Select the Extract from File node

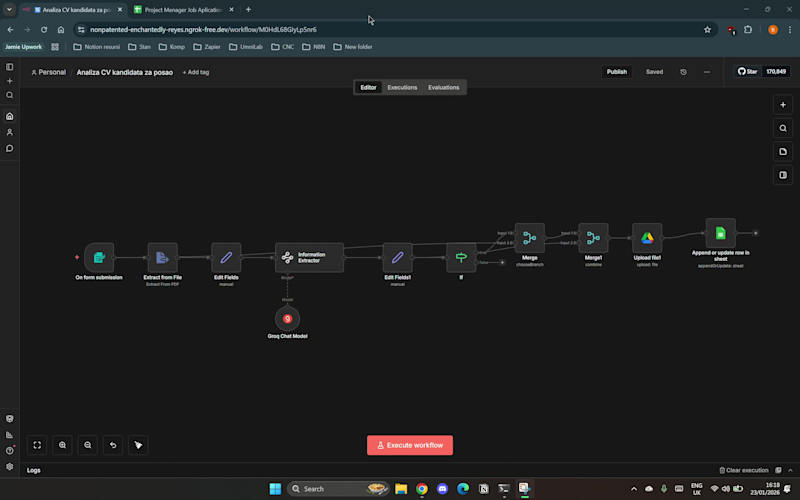tap(163, 258)
